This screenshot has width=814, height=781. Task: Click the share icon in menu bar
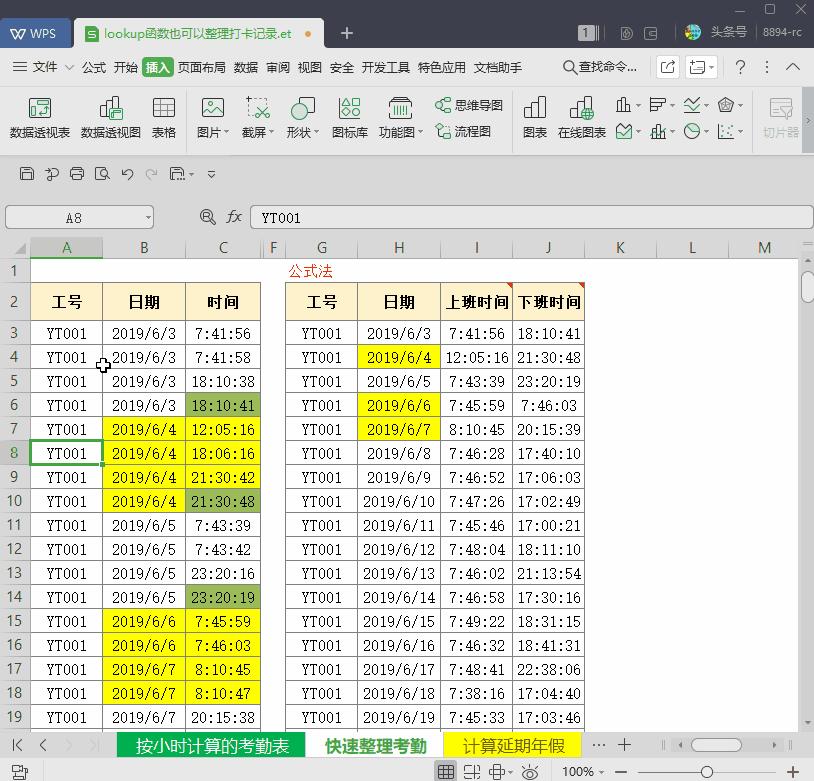click(x=668, y=67)
